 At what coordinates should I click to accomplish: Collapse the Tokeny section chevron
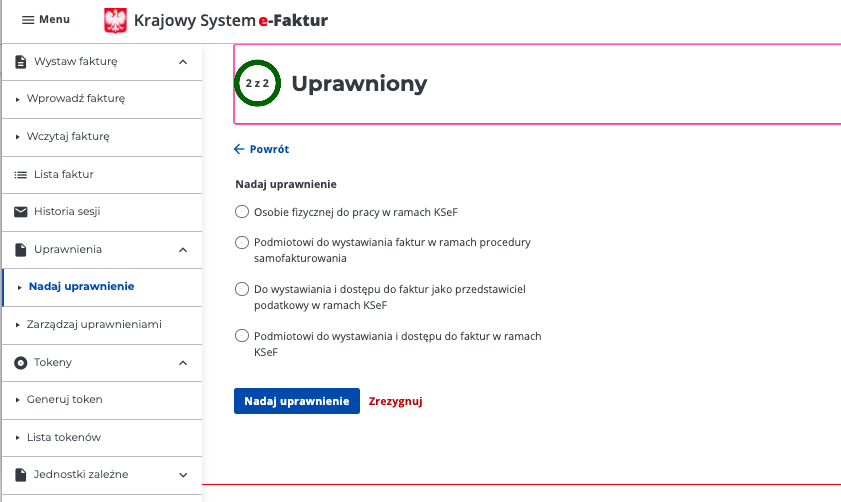pos(183,363)
